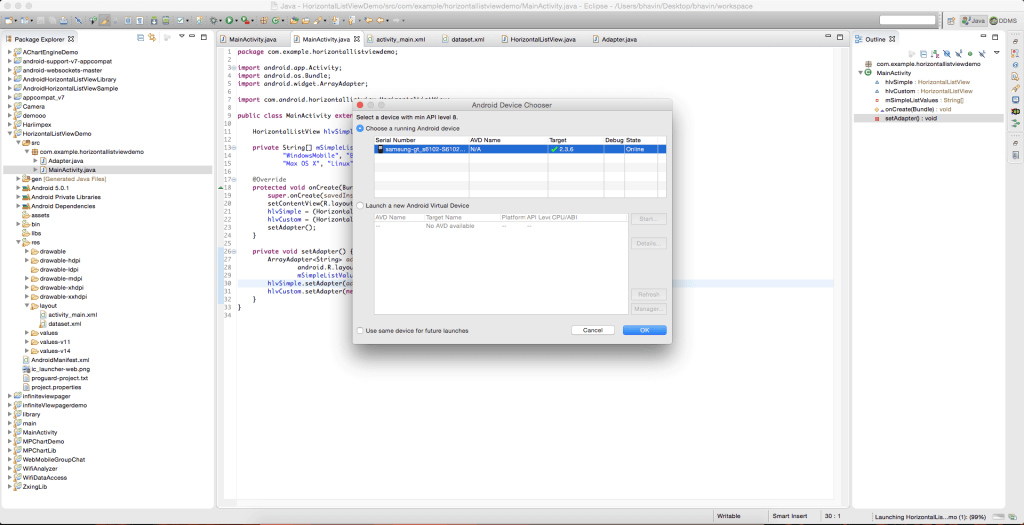Click the Search flashlight toolbar icon

coord(316,21)
